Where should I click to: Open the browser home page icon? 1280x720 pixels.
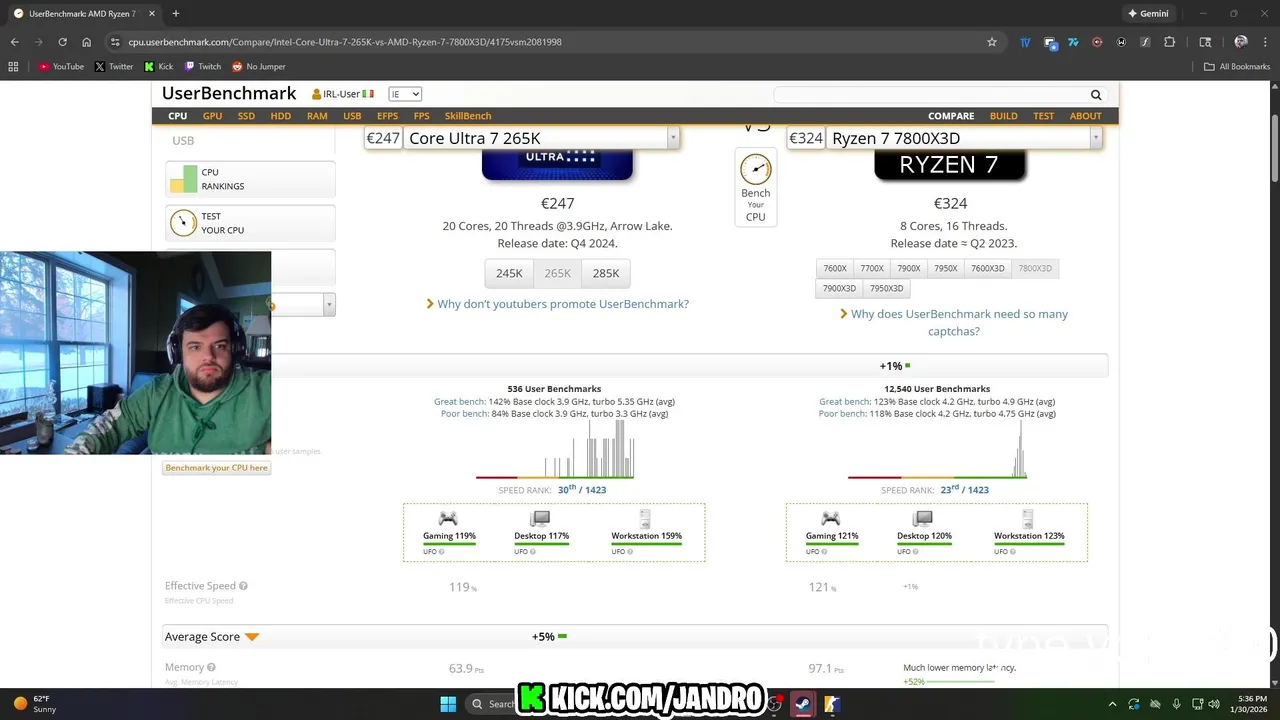click(86, 42)
